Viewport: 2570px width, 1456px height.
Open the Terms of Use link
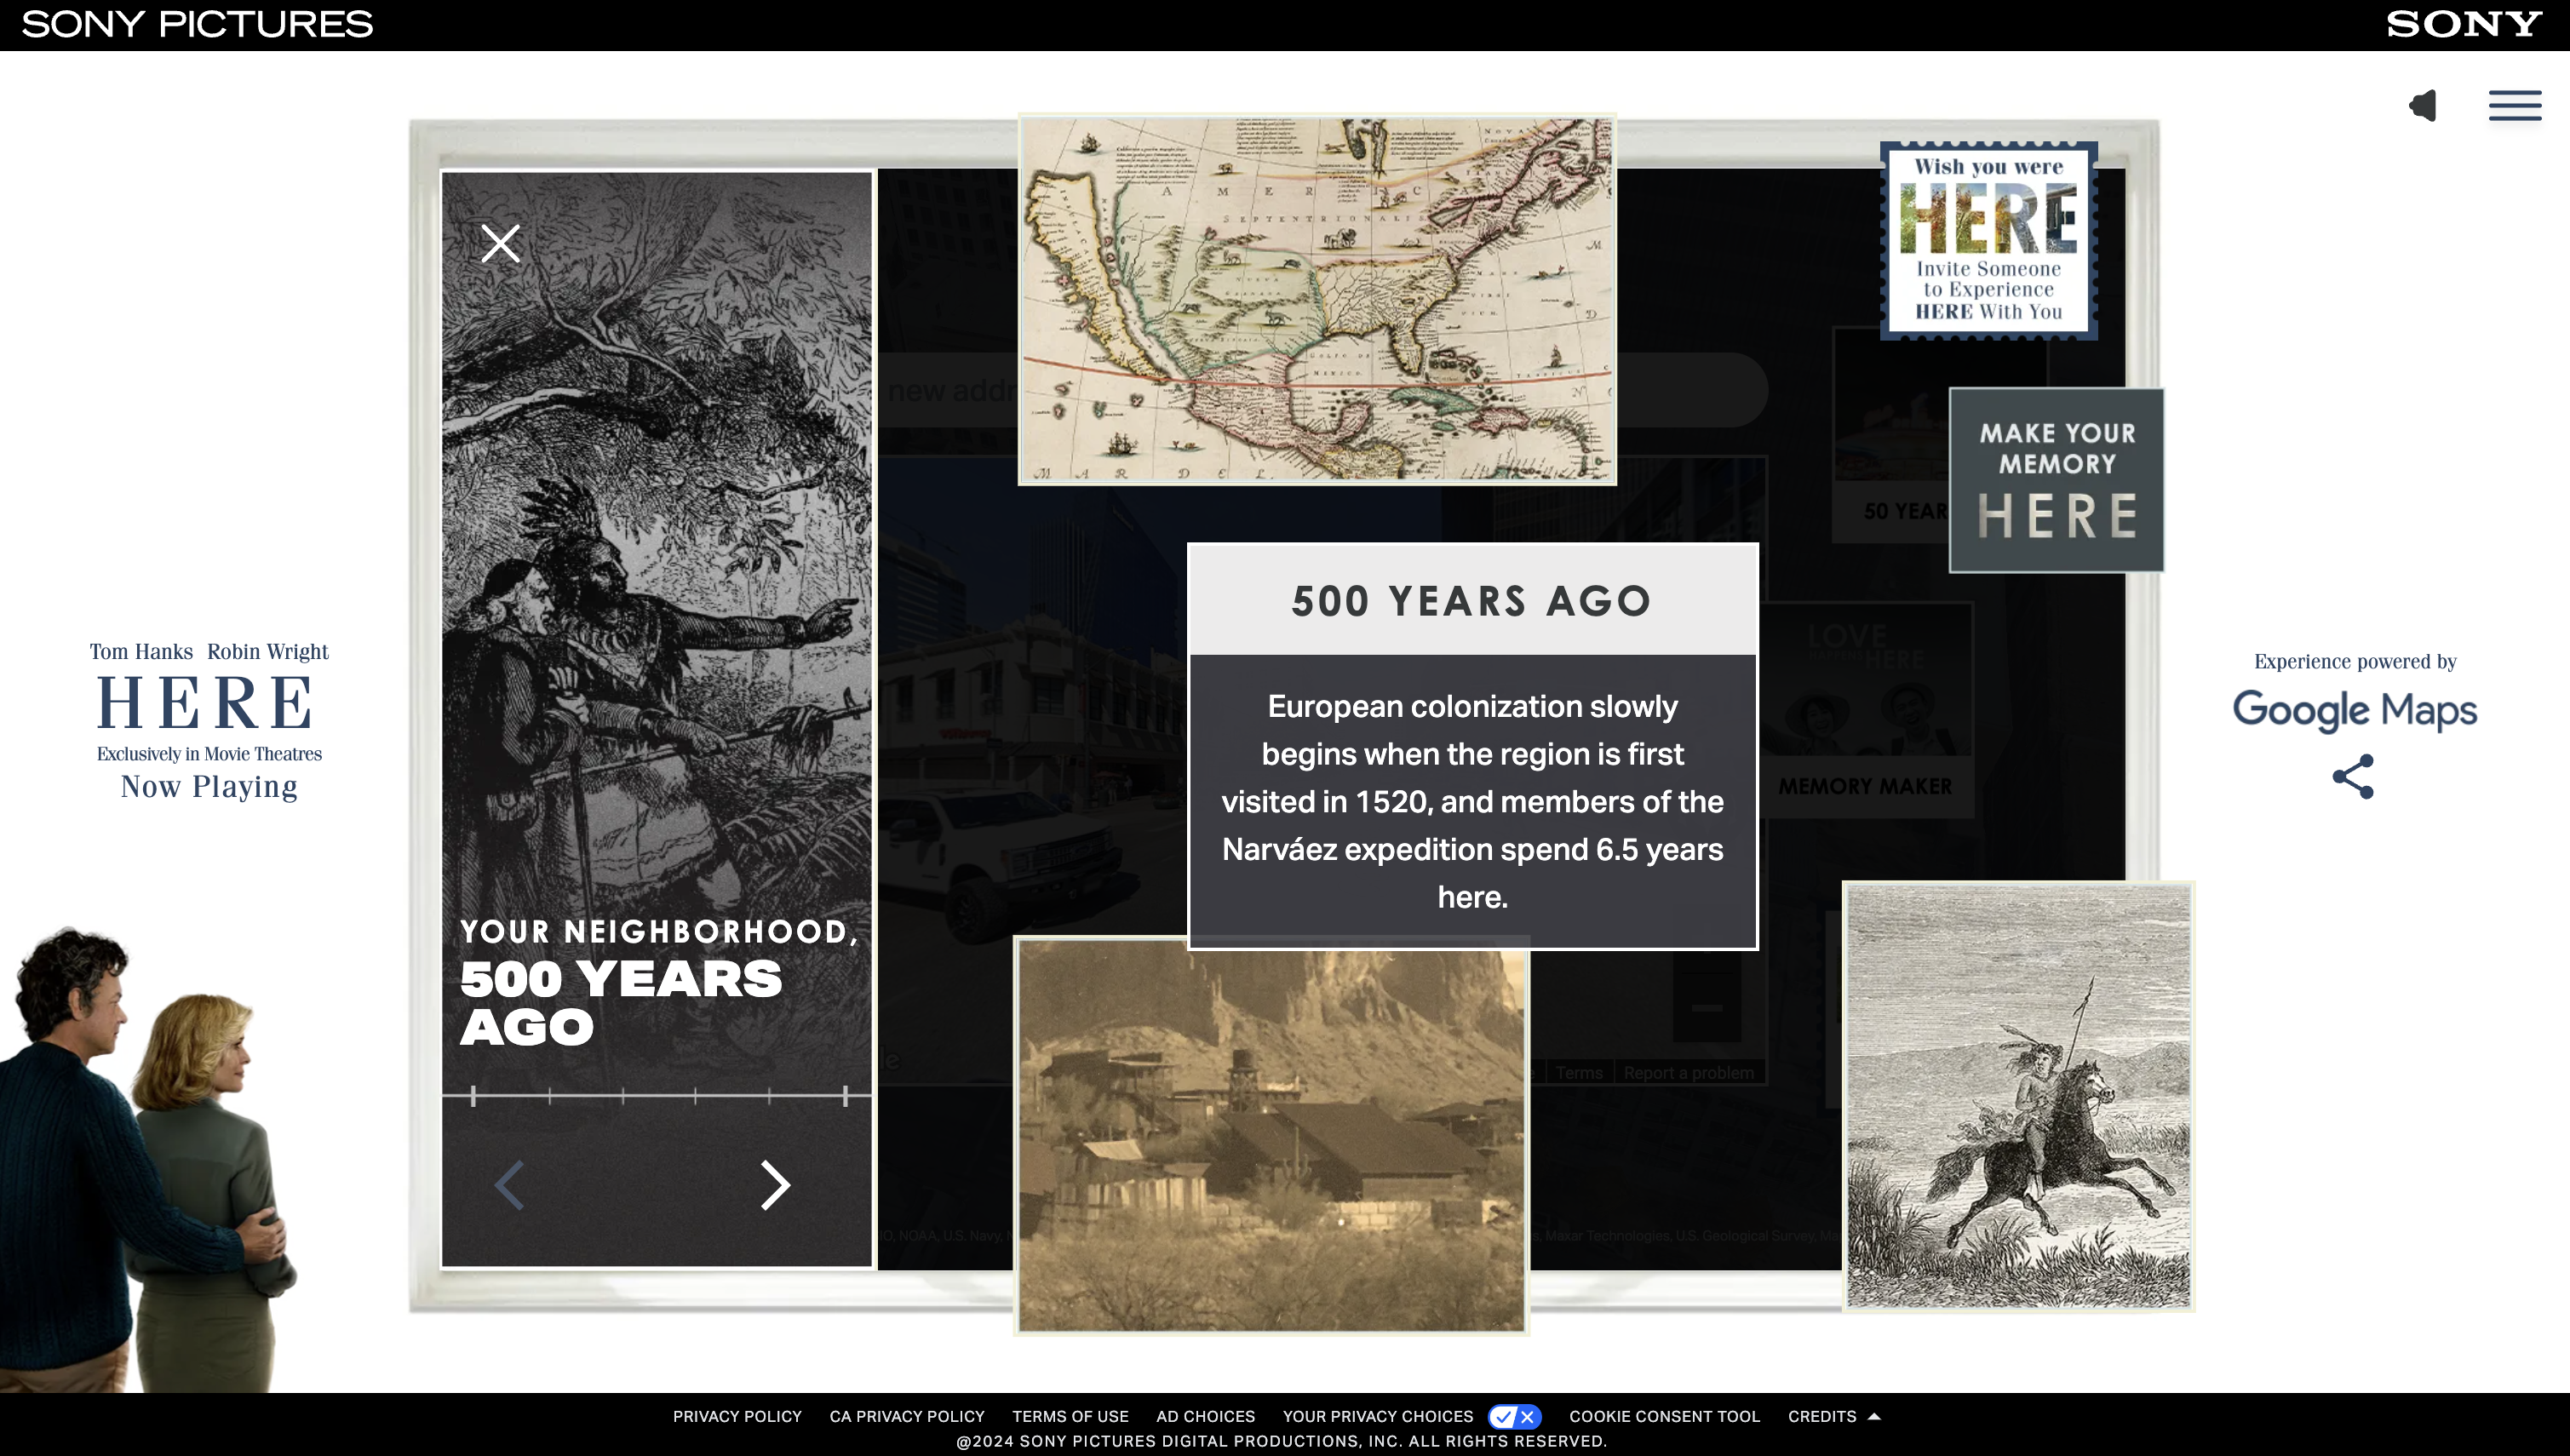tap(1070, 1416)
